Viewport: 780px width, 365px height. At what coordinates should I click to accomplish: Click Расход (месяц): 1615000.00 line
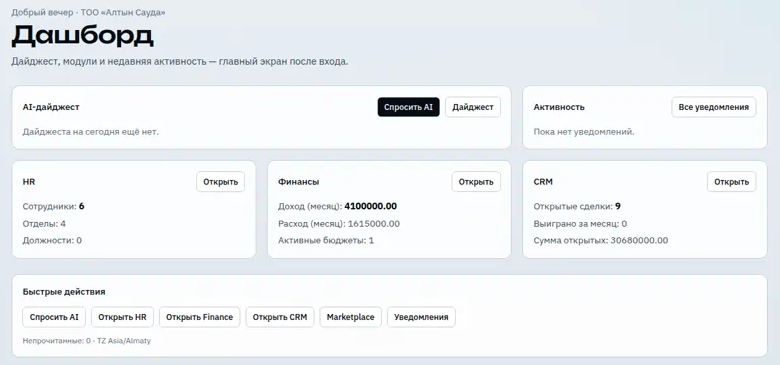(x=339, y=224)
